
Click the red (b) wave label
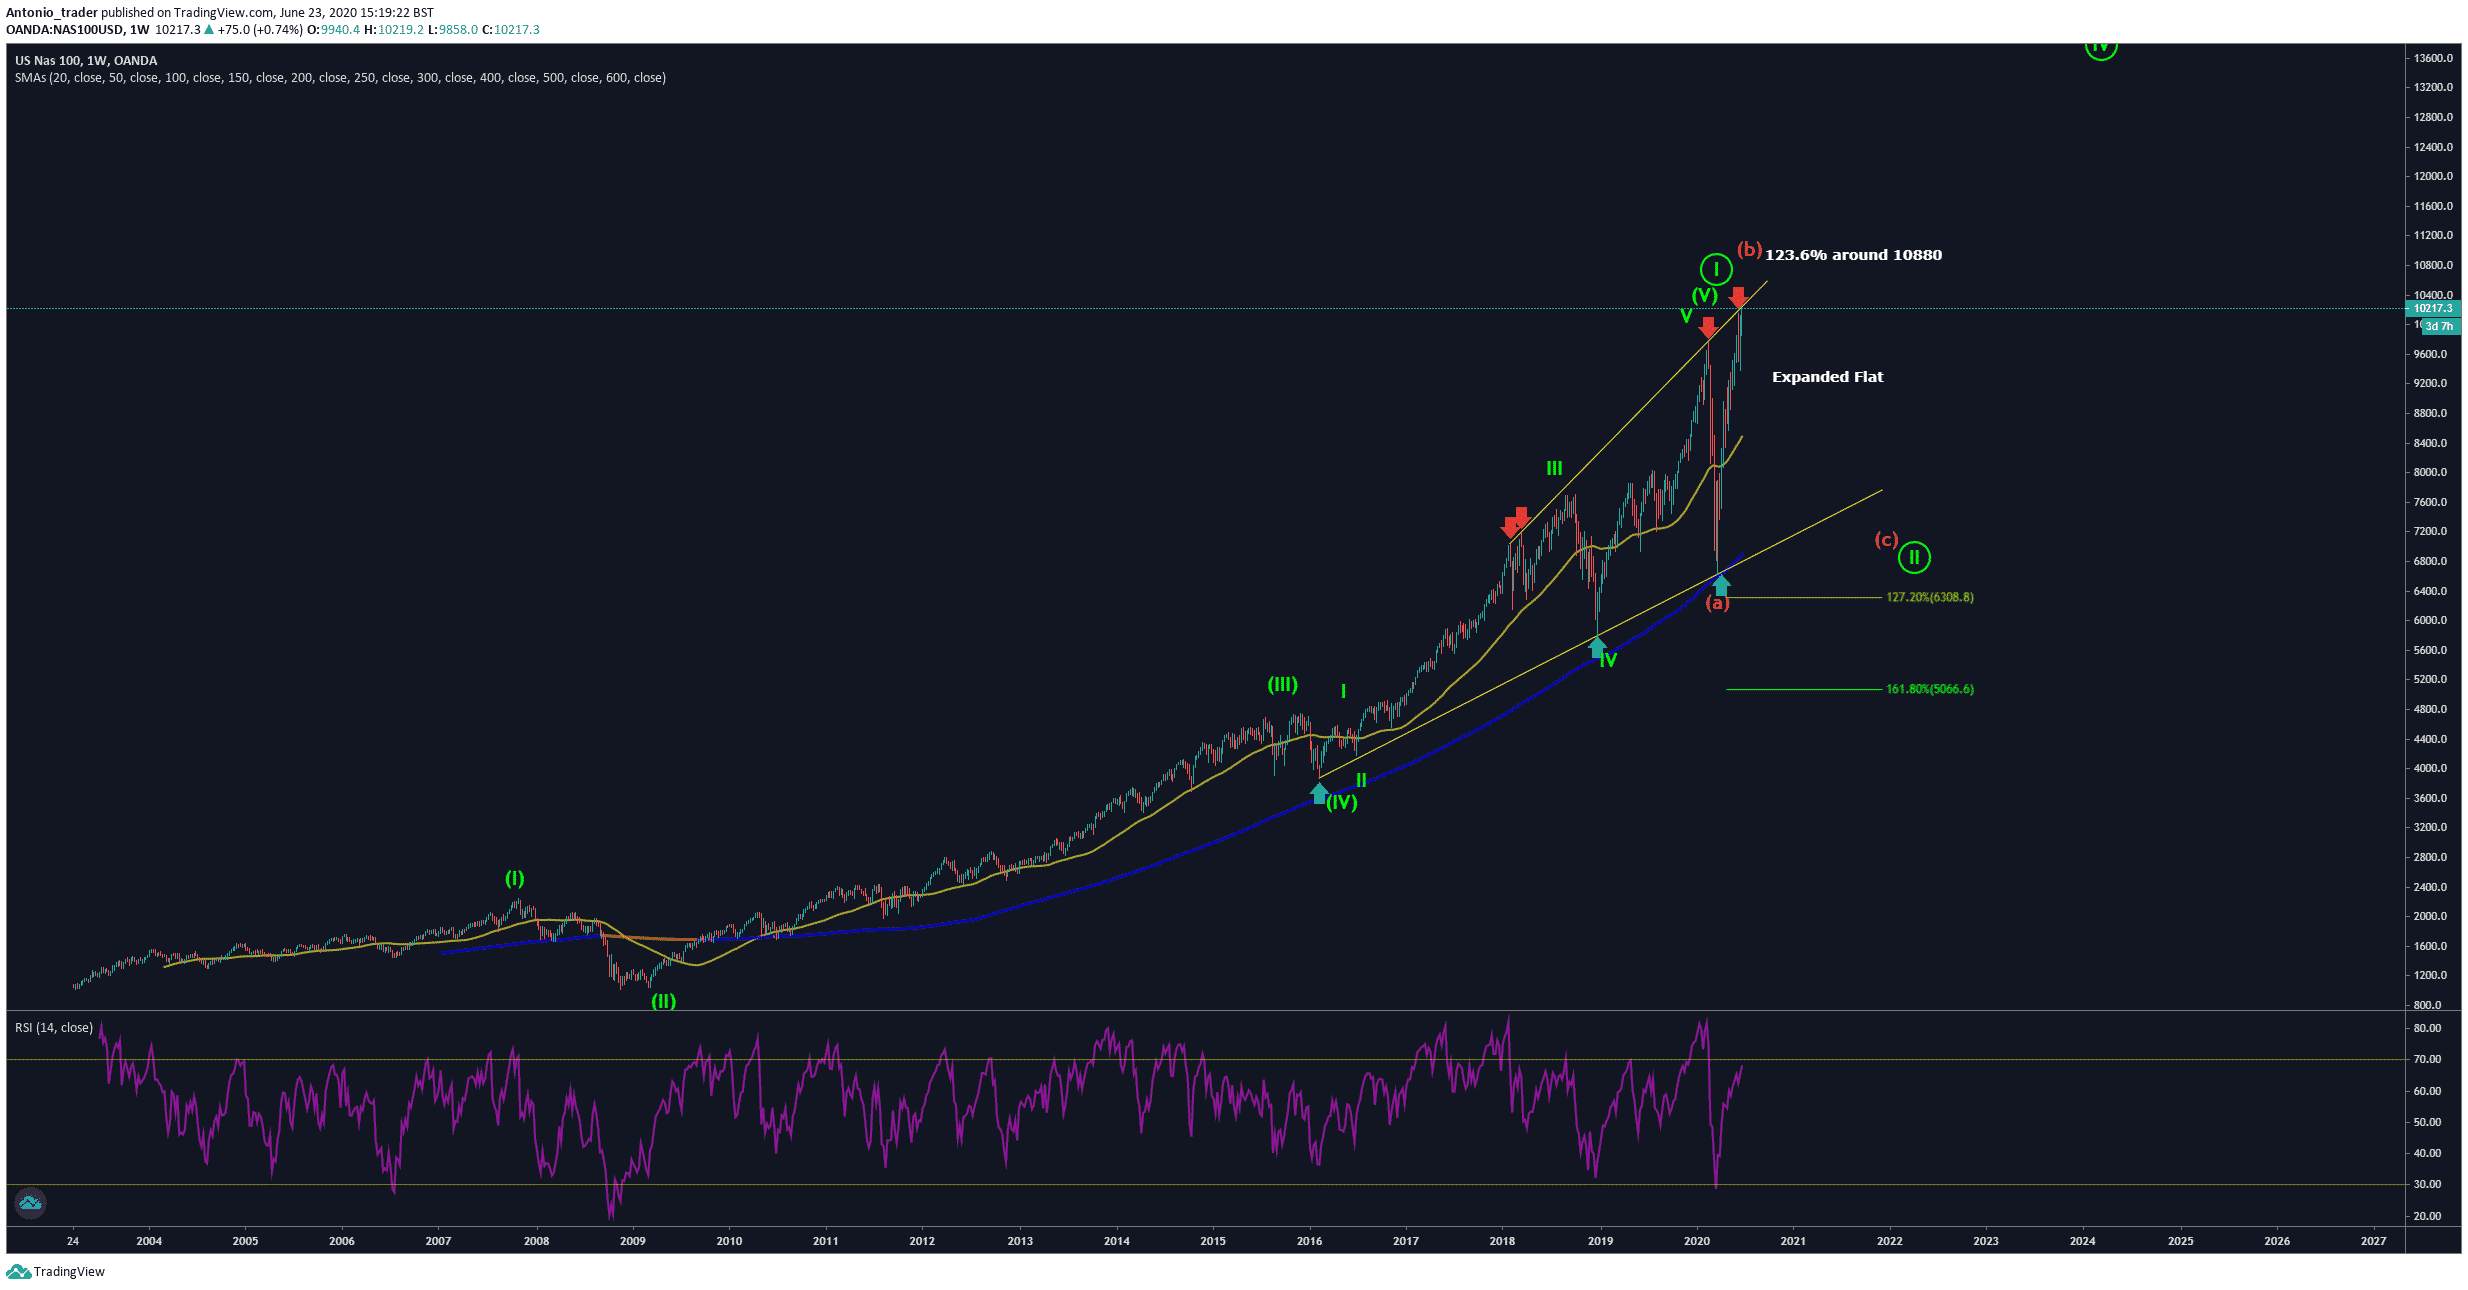(1749, 249)
